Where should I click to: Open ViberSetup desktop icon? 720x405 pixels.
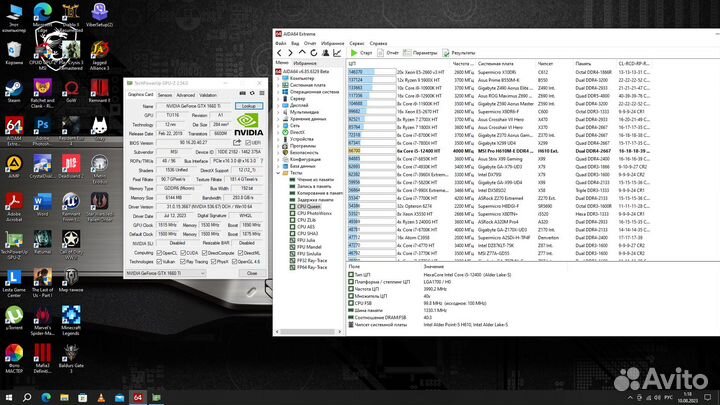pyautogui.click(x=99, y=15)
